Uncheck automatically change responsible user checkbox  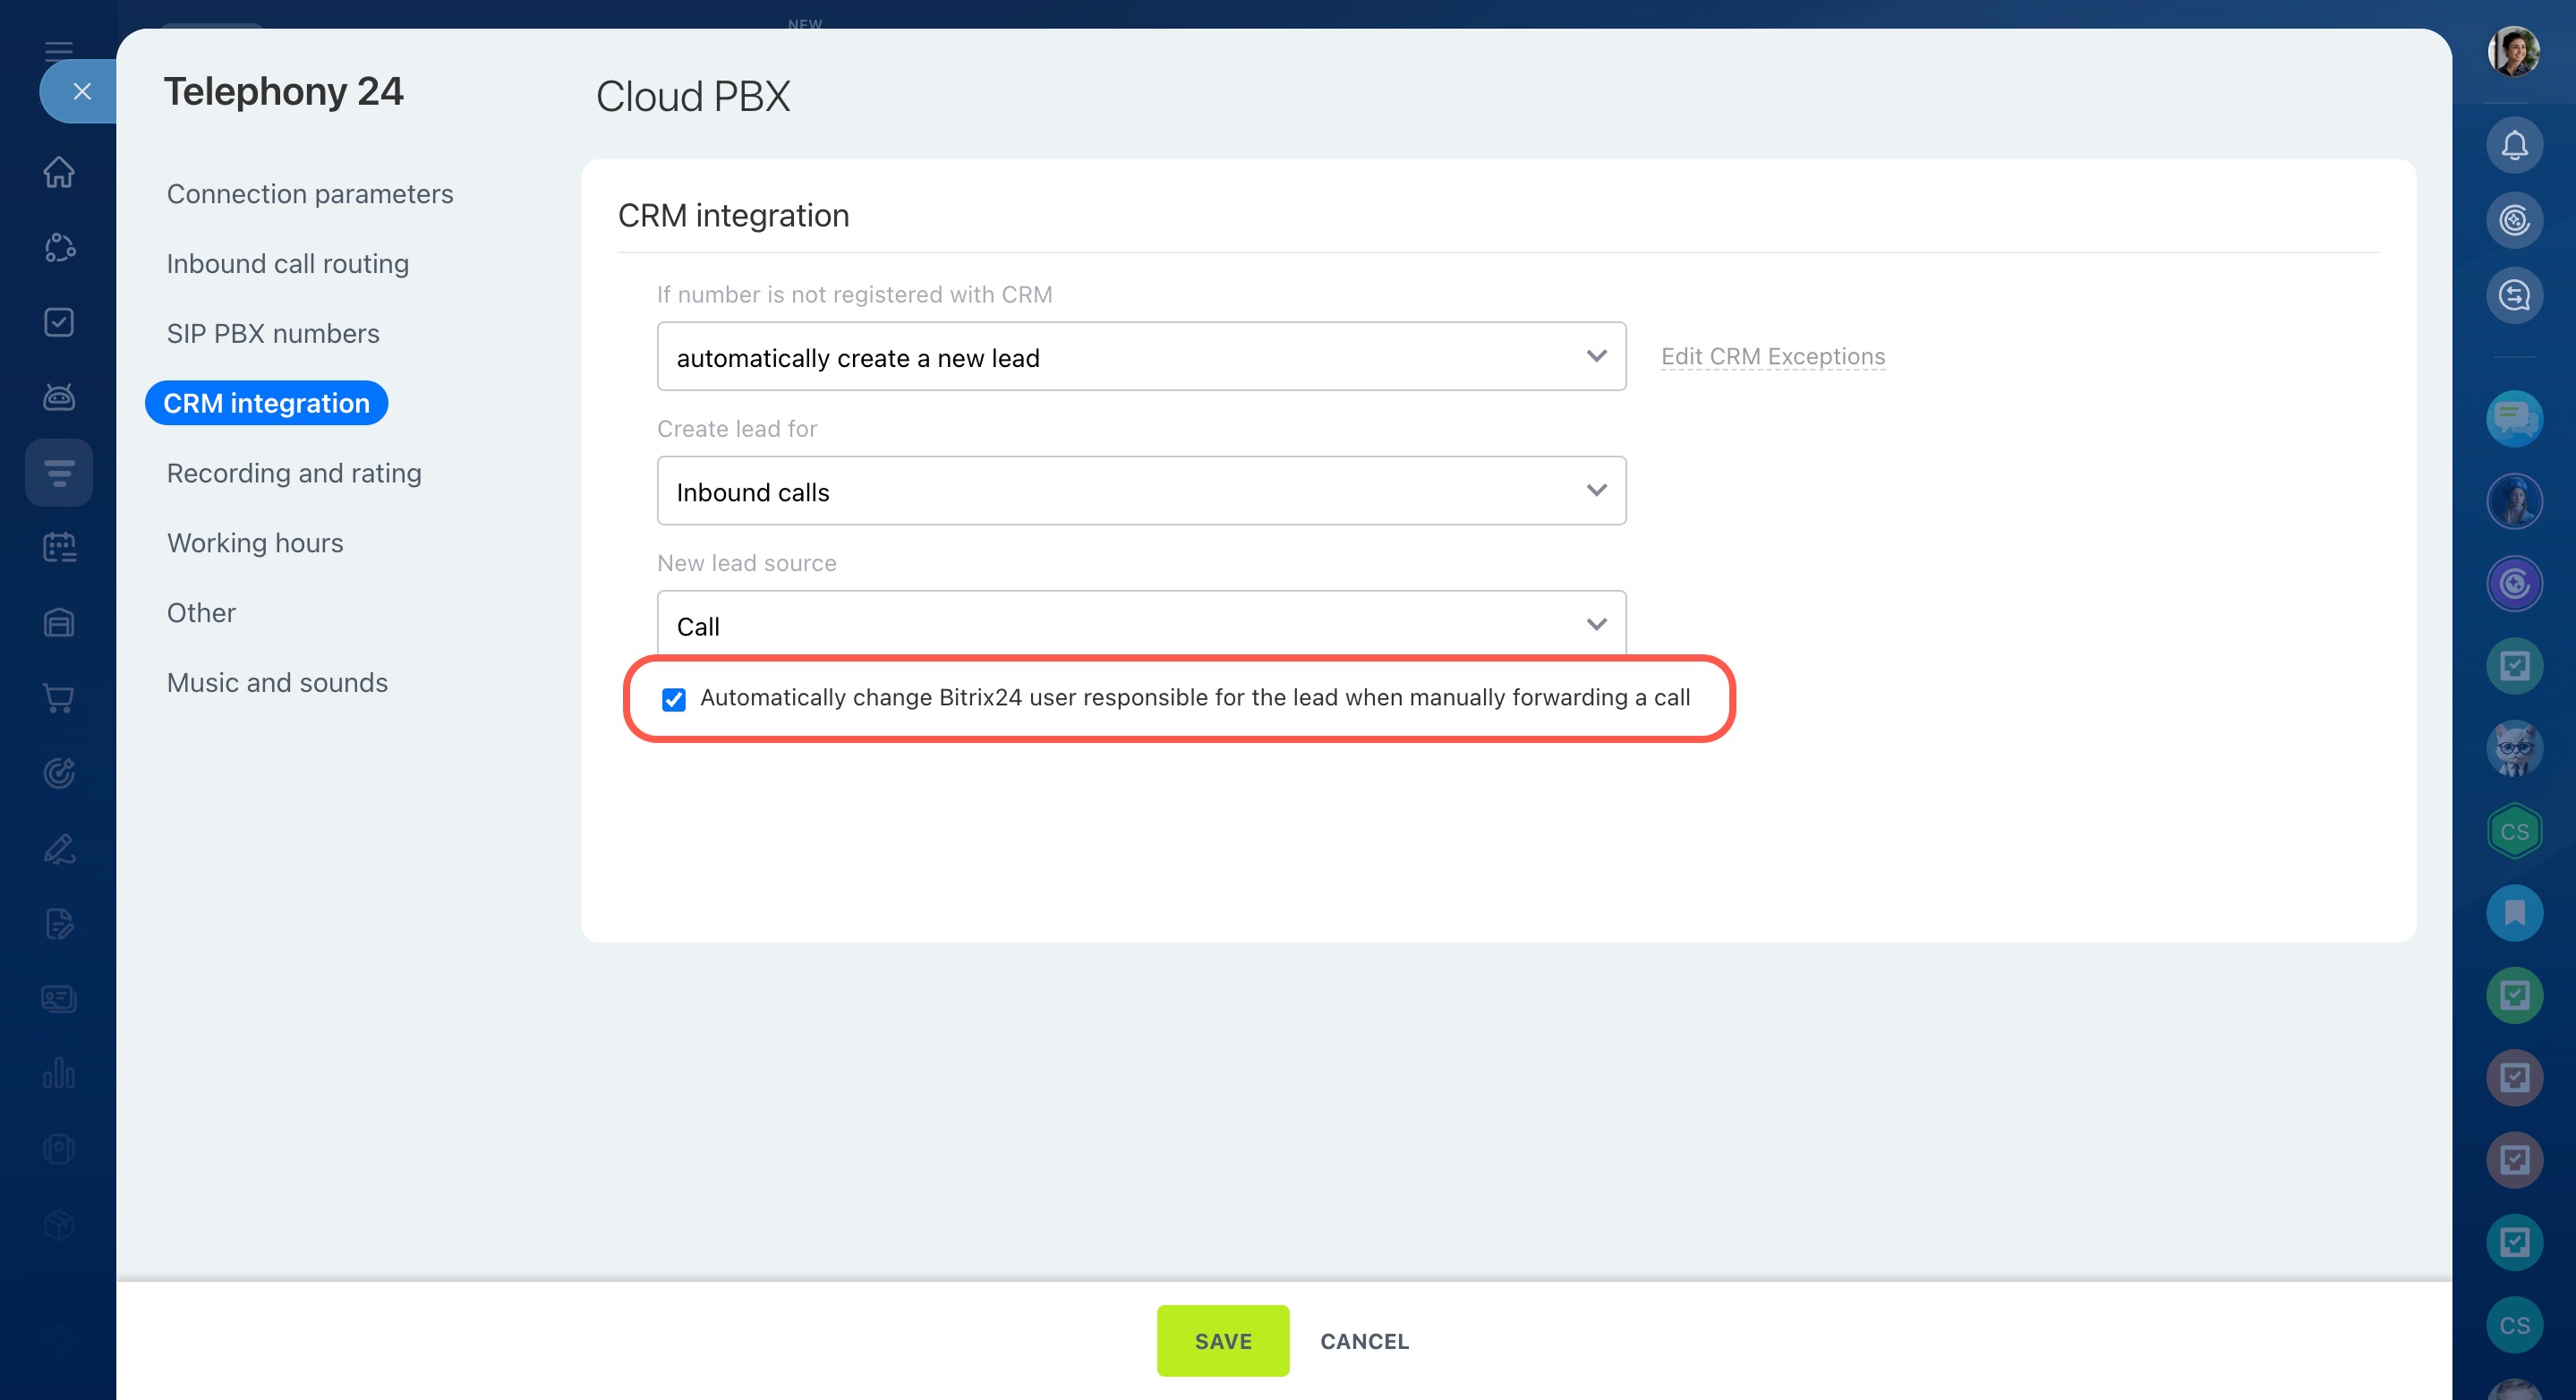coord(674,699)
